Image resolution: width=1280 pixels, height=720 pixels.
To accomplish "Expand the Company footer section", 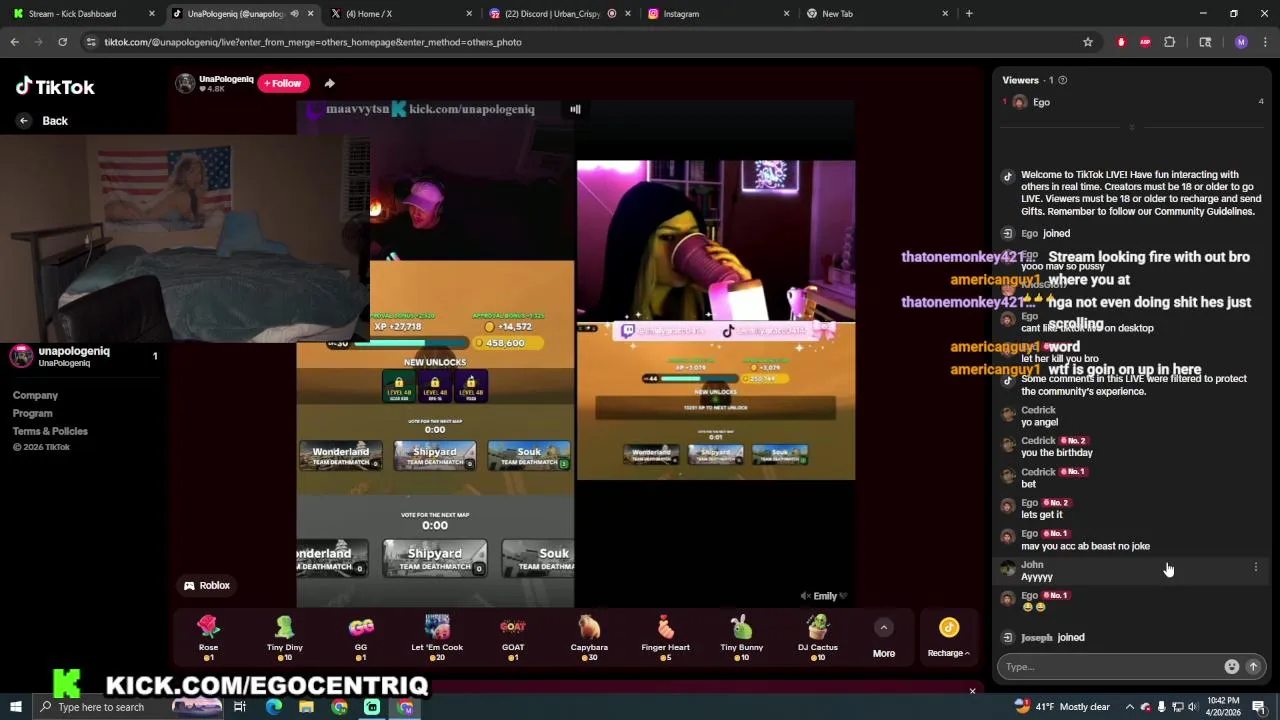I will coord(35,395).
